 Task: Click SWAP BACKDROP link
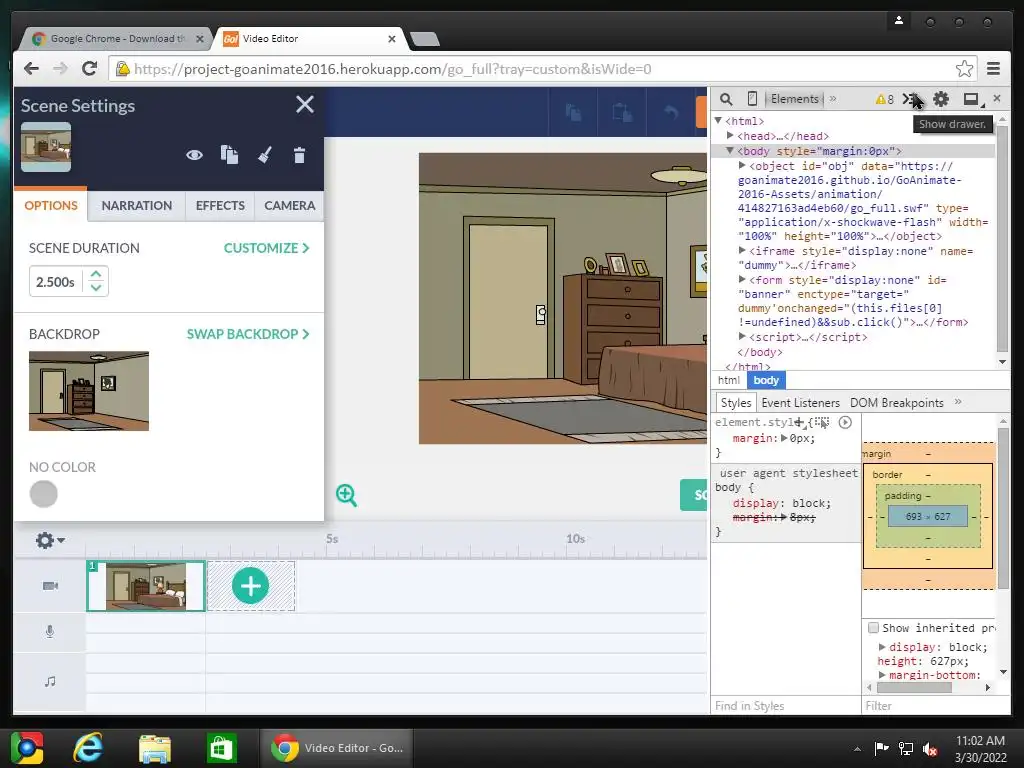pos(248,334)
